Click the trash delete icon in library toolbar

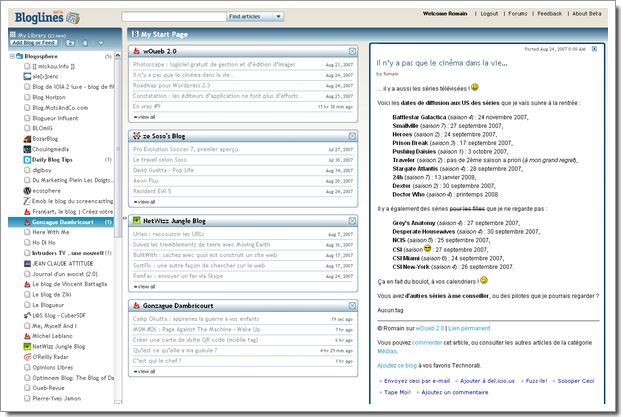click(x=85, y=43)
